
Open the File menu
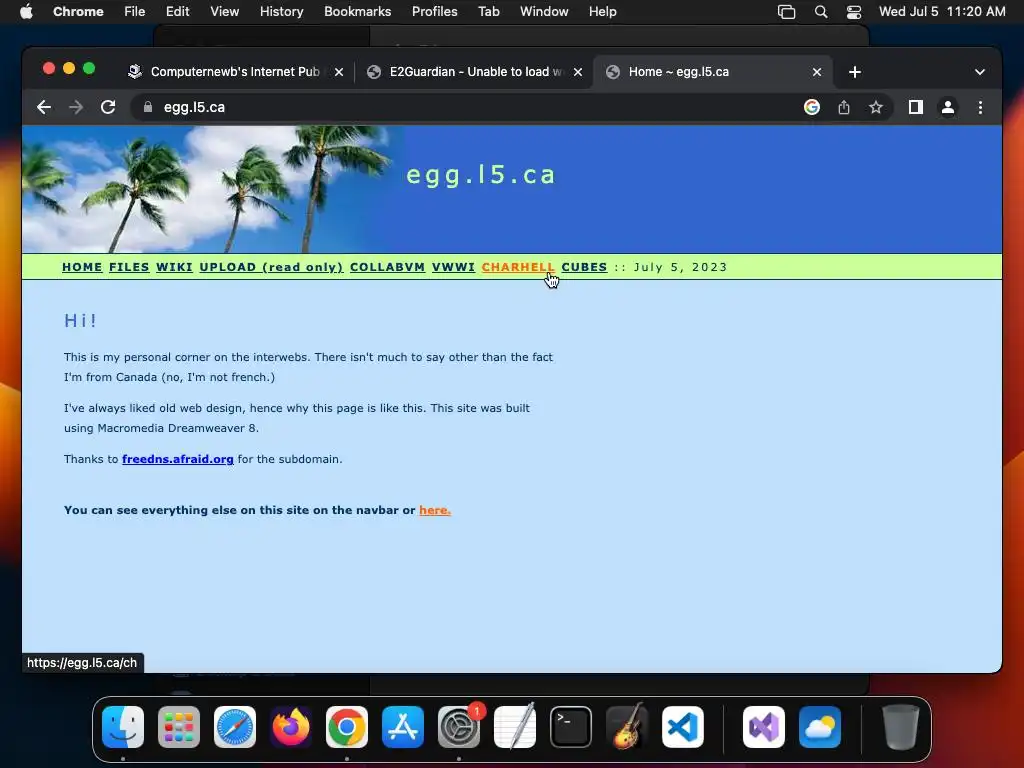pyautogui.click(x=135, y=12)
